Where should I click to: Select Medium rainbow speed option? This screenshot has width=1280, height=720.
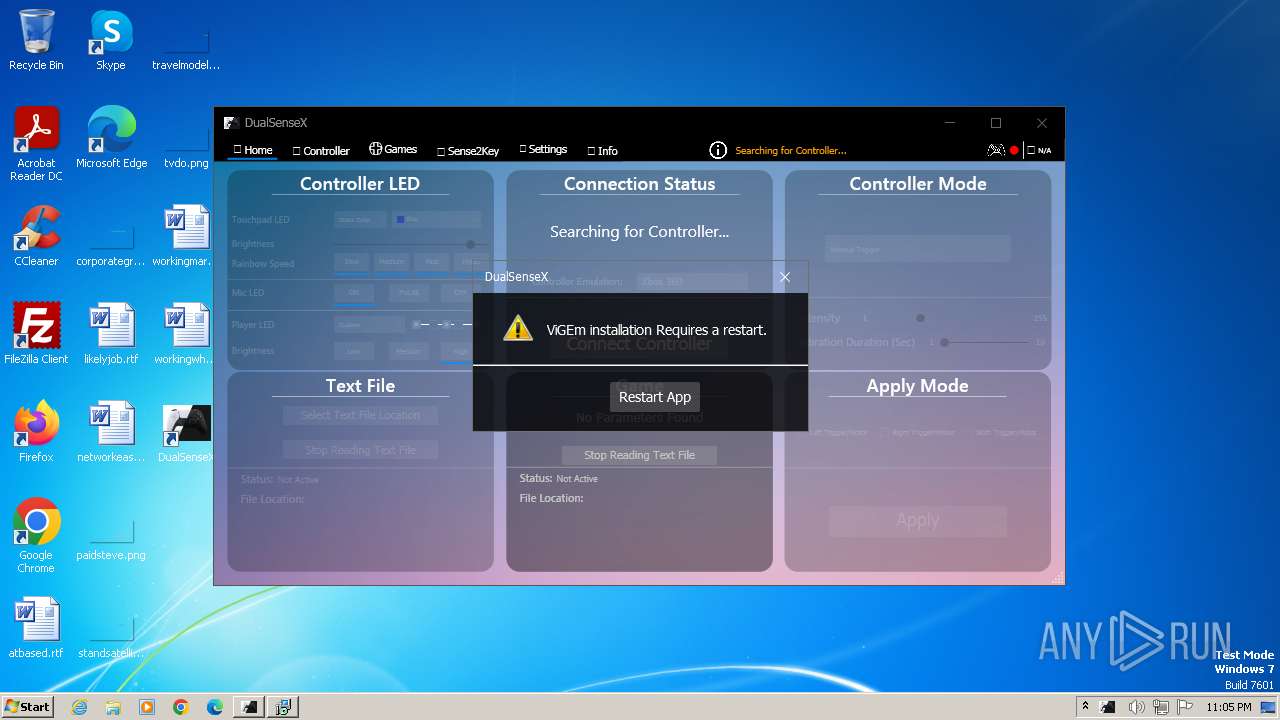tap(391, 262)
